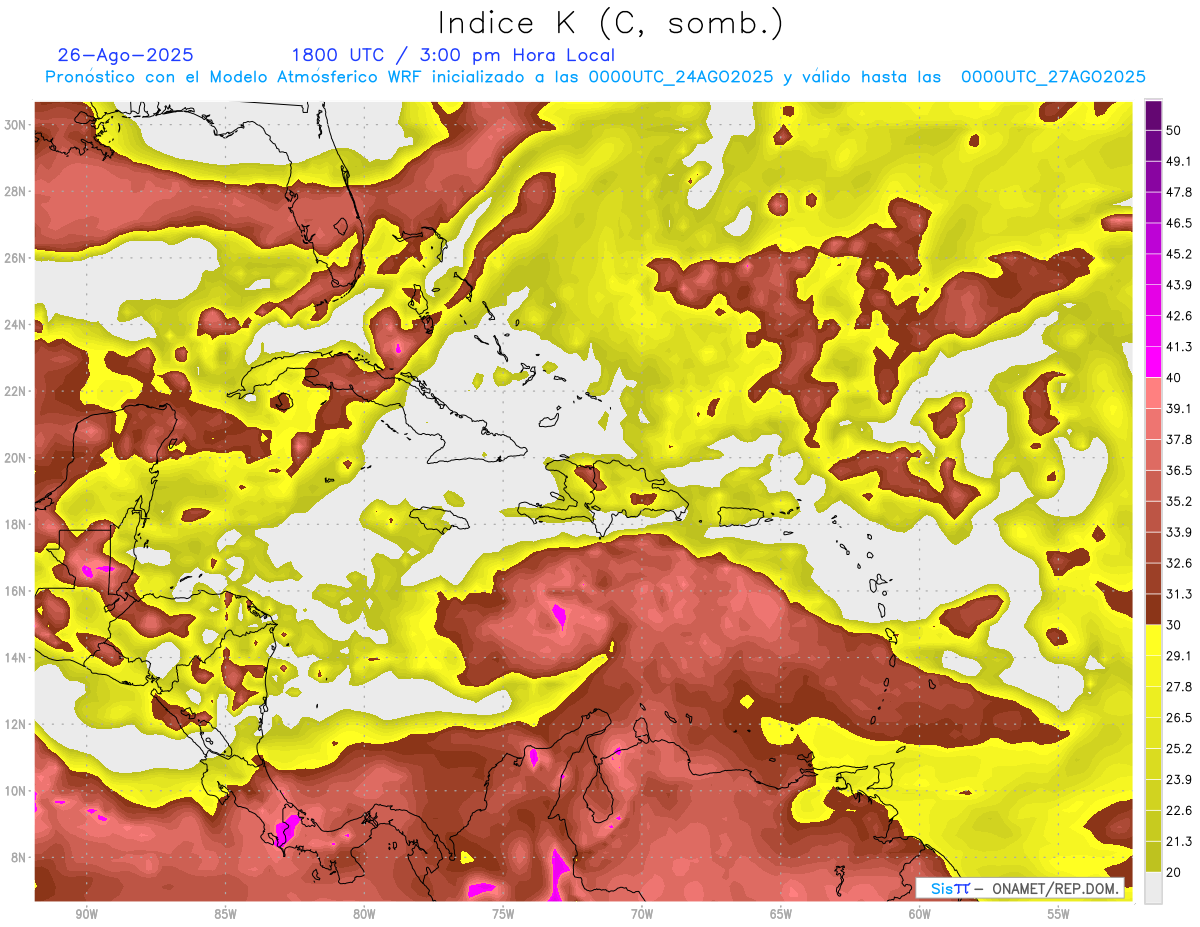Screen dimensions: 1200x927
Task: Click the "16N" latitude label
Action: tap(15, 591)
